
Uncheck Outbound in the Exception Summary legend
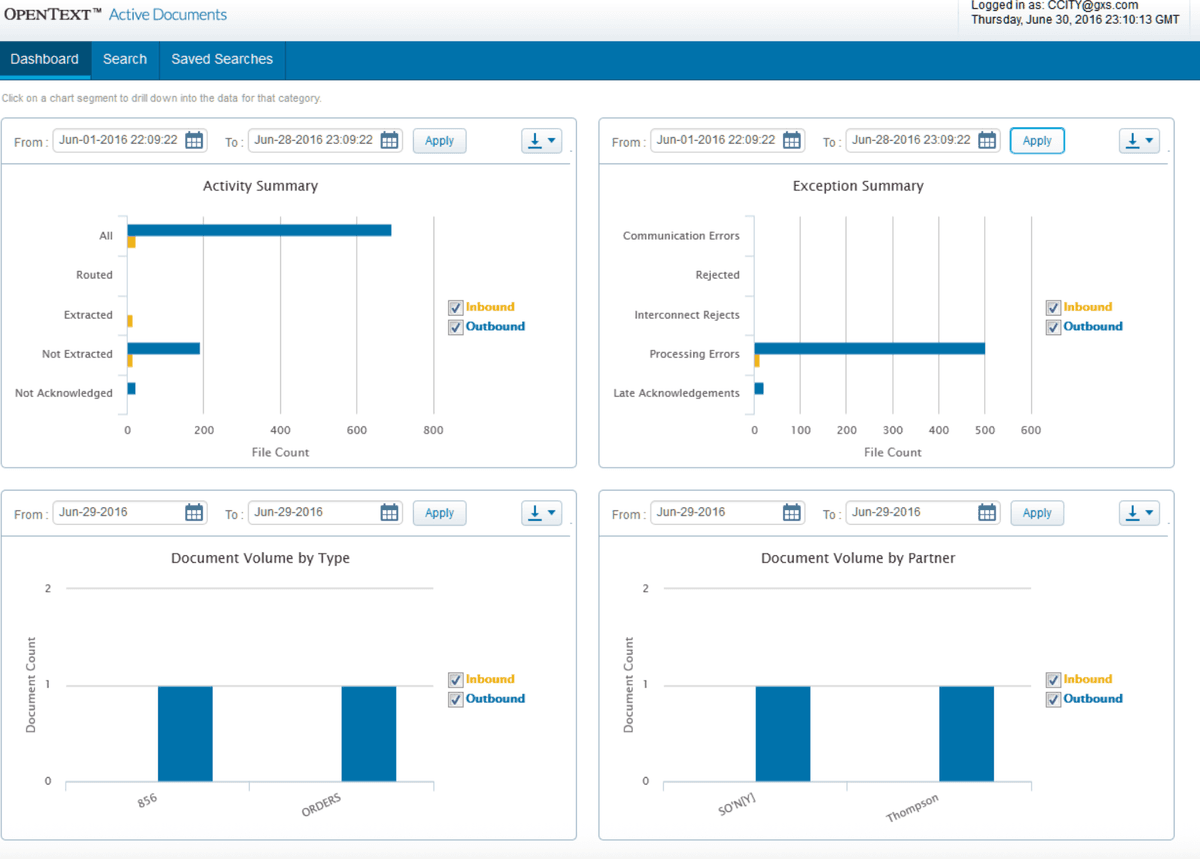point(1054,327)
